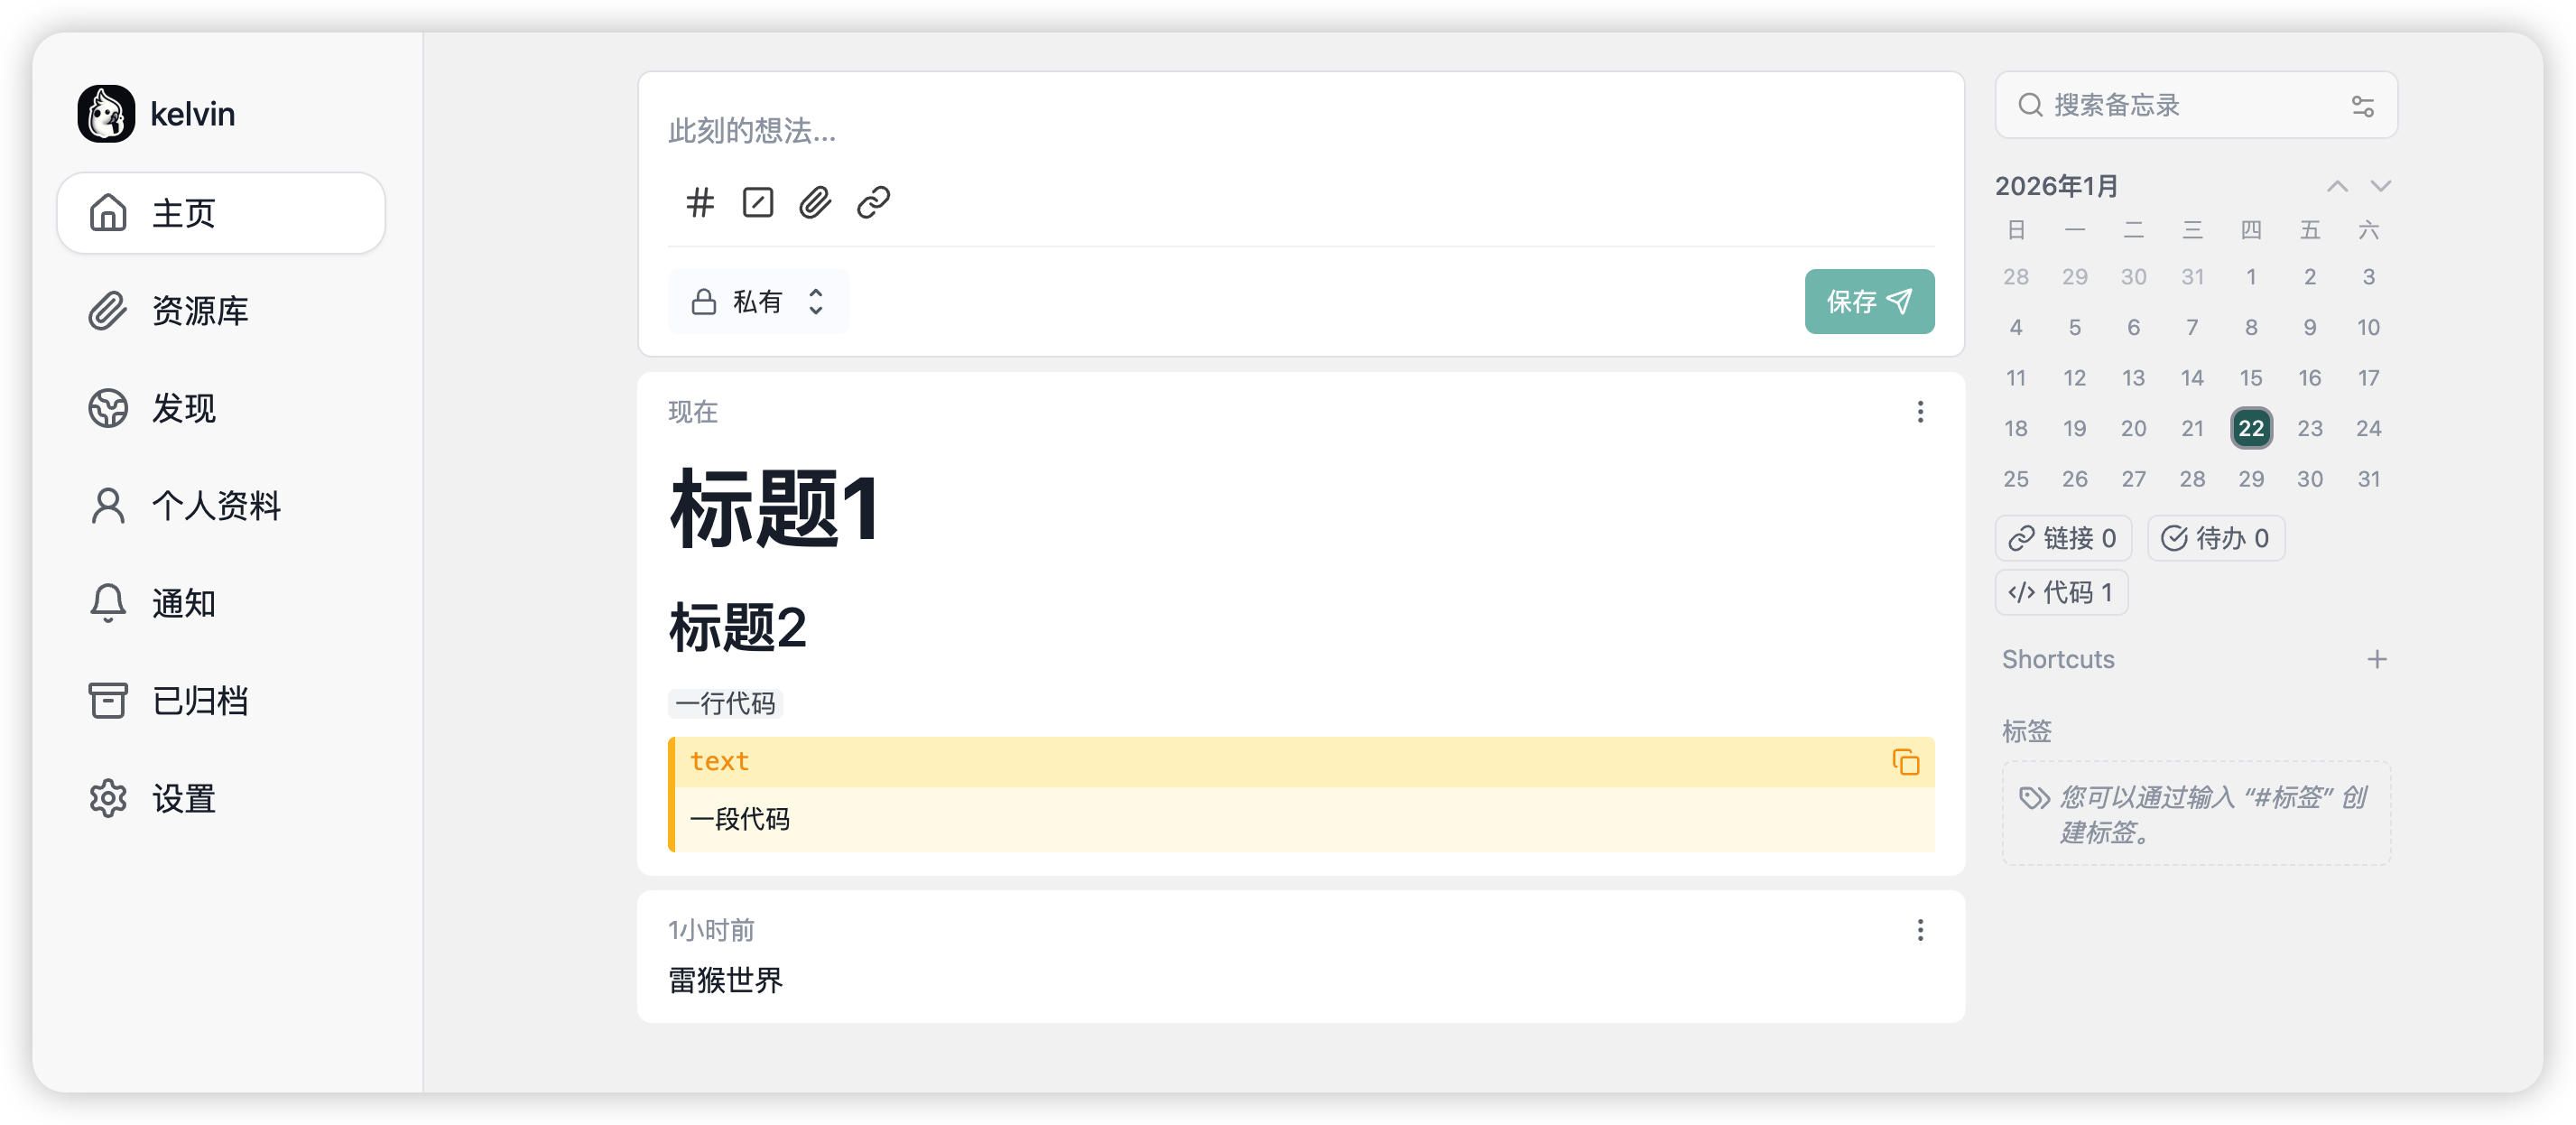This screenshot has height=1125, width=2576.
Task: Click the square slash icon in the editor
Action: [758, 203]
